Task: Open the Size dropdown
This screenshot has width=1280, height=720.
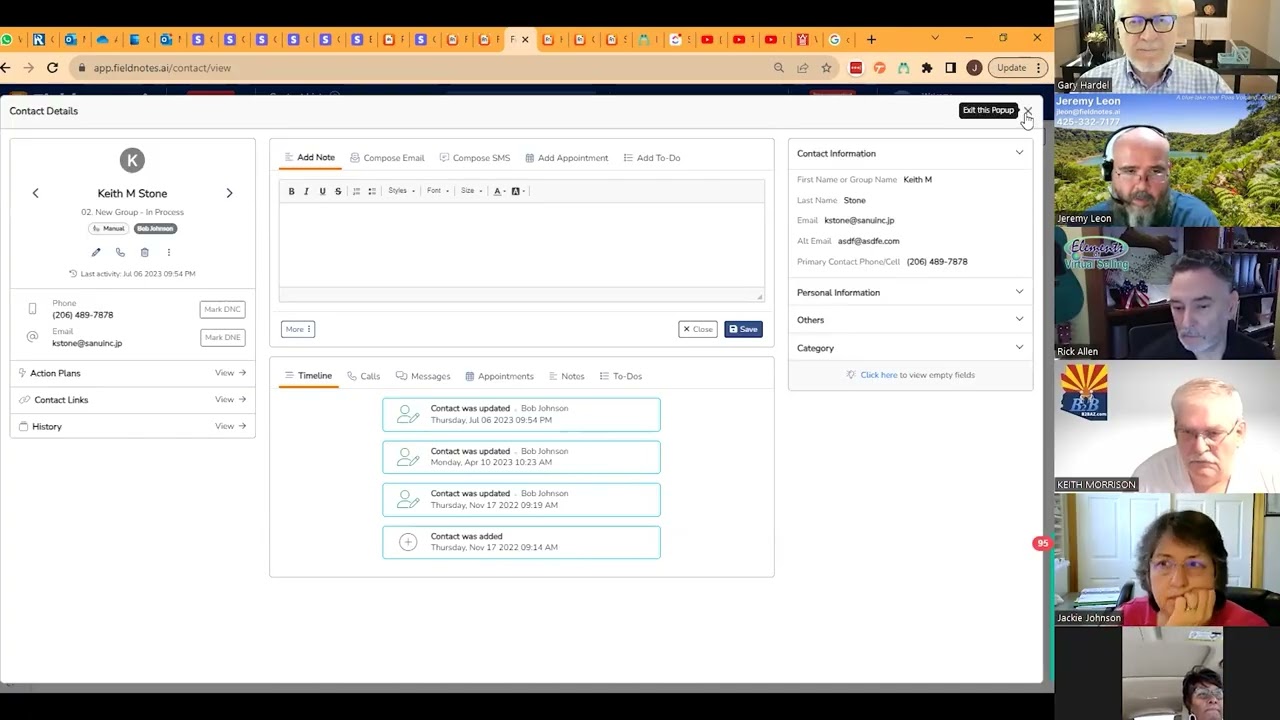Action: click(471, 191)
